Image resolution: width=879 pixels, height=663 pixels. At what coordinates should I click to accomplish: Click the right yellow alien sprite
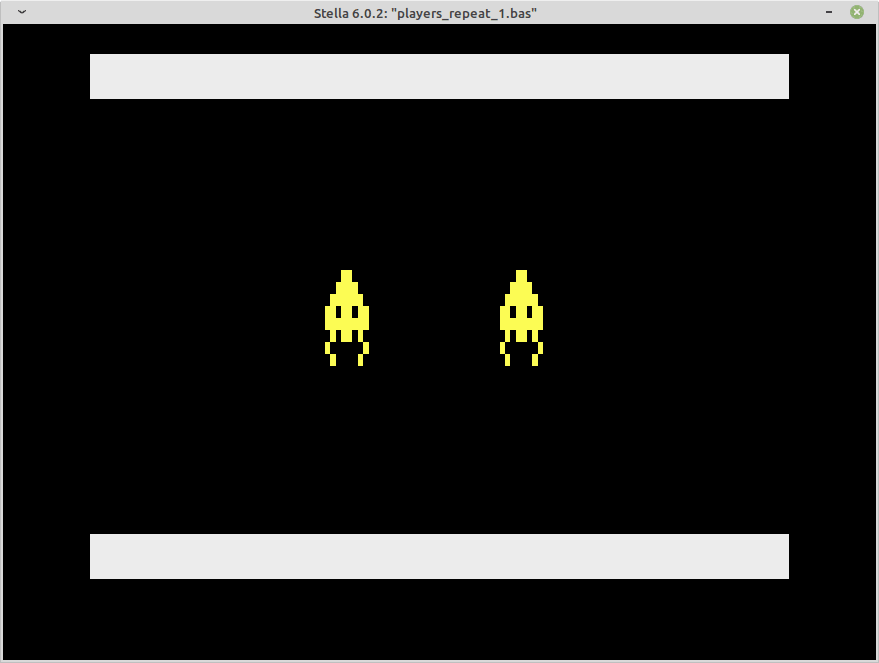click(521, 318)
